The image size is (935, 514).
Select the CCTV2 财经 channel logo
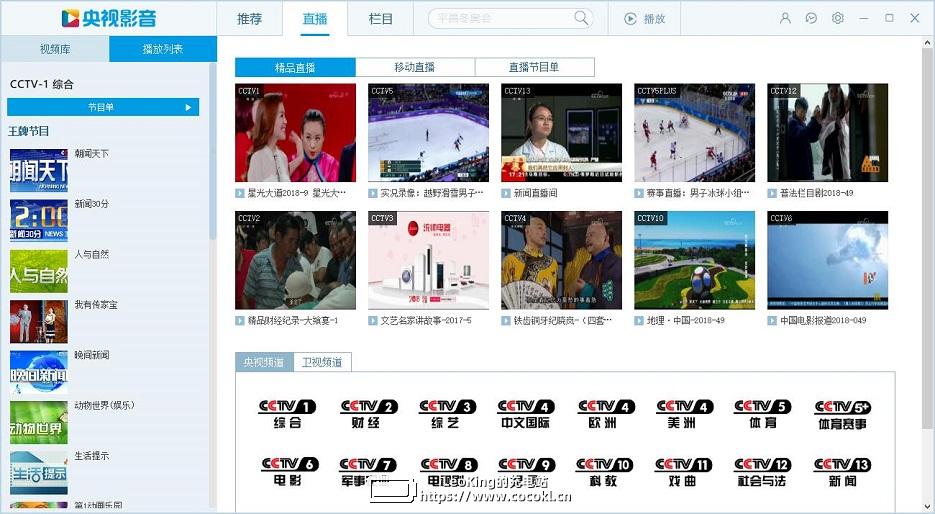pos(369,414)
